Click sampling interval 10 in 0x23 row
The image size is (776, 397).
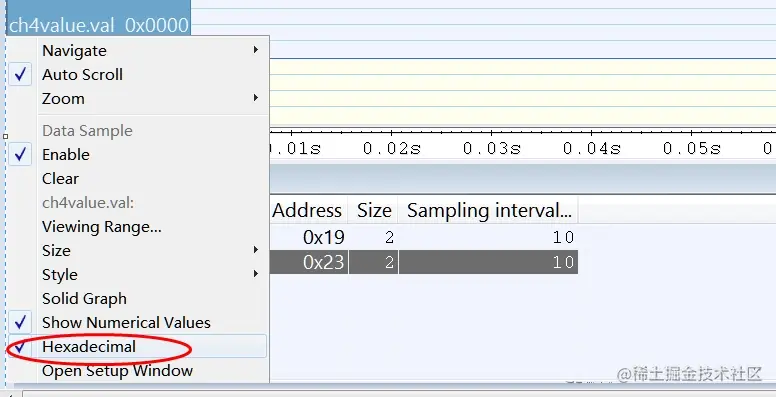[489, 262]
